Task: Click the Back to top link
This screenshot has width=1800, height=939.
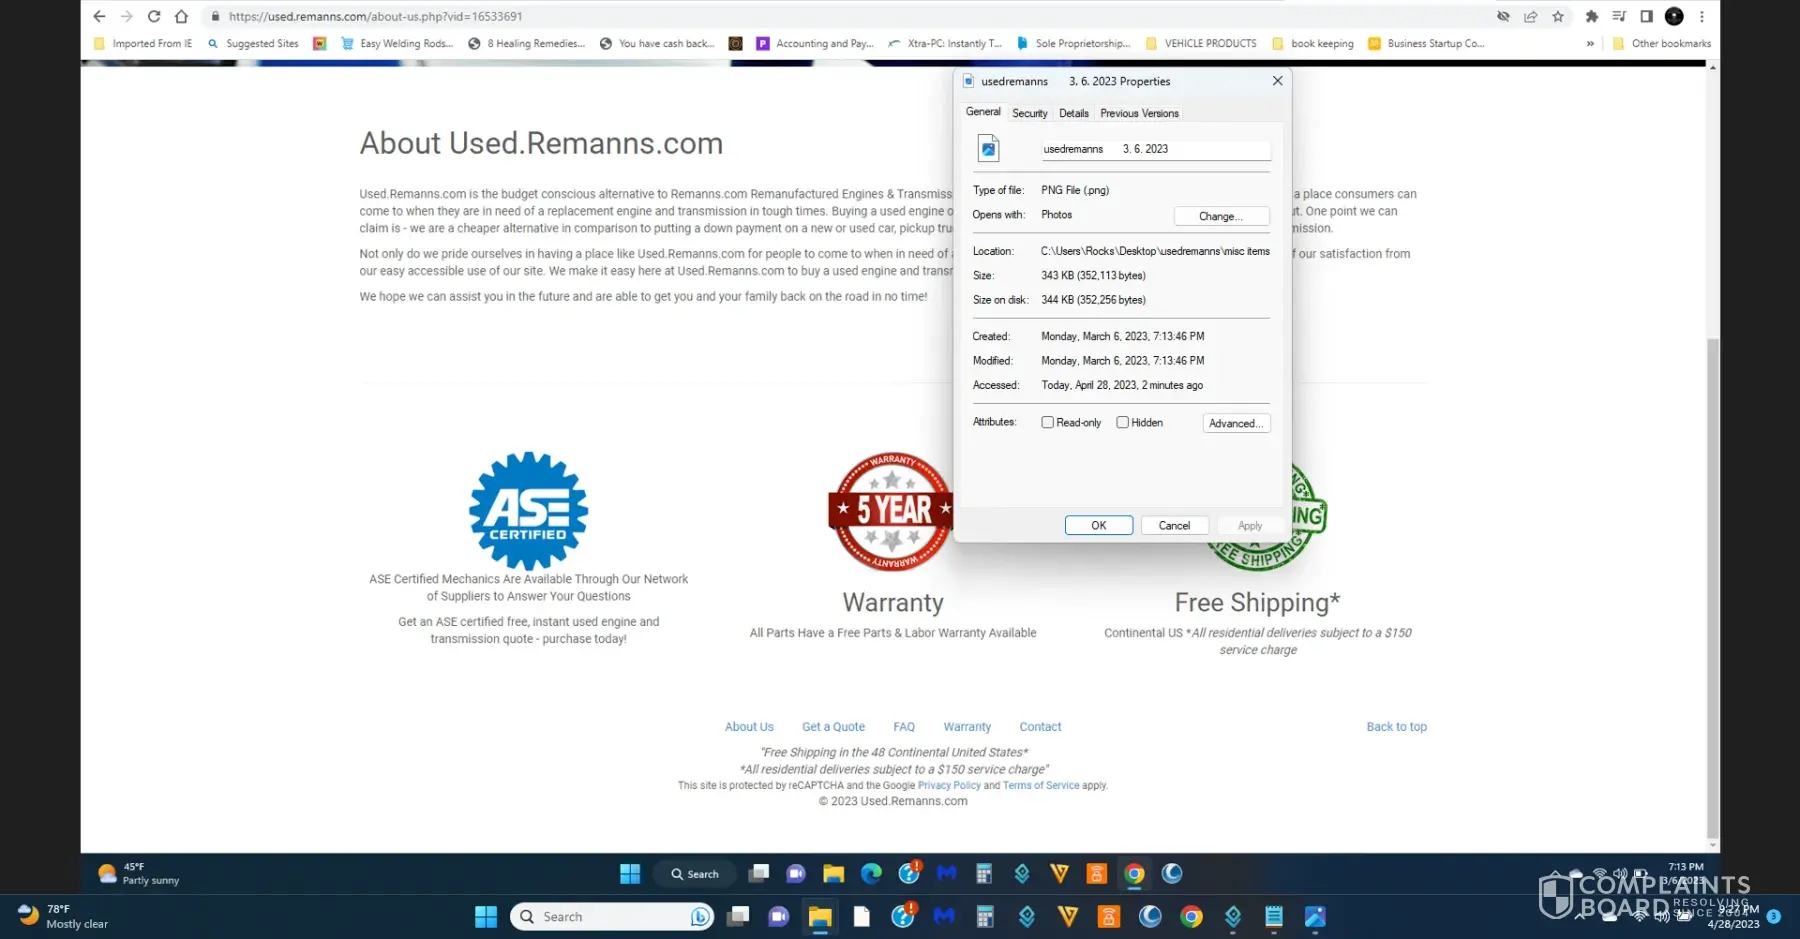Action: click(1396, 727)
